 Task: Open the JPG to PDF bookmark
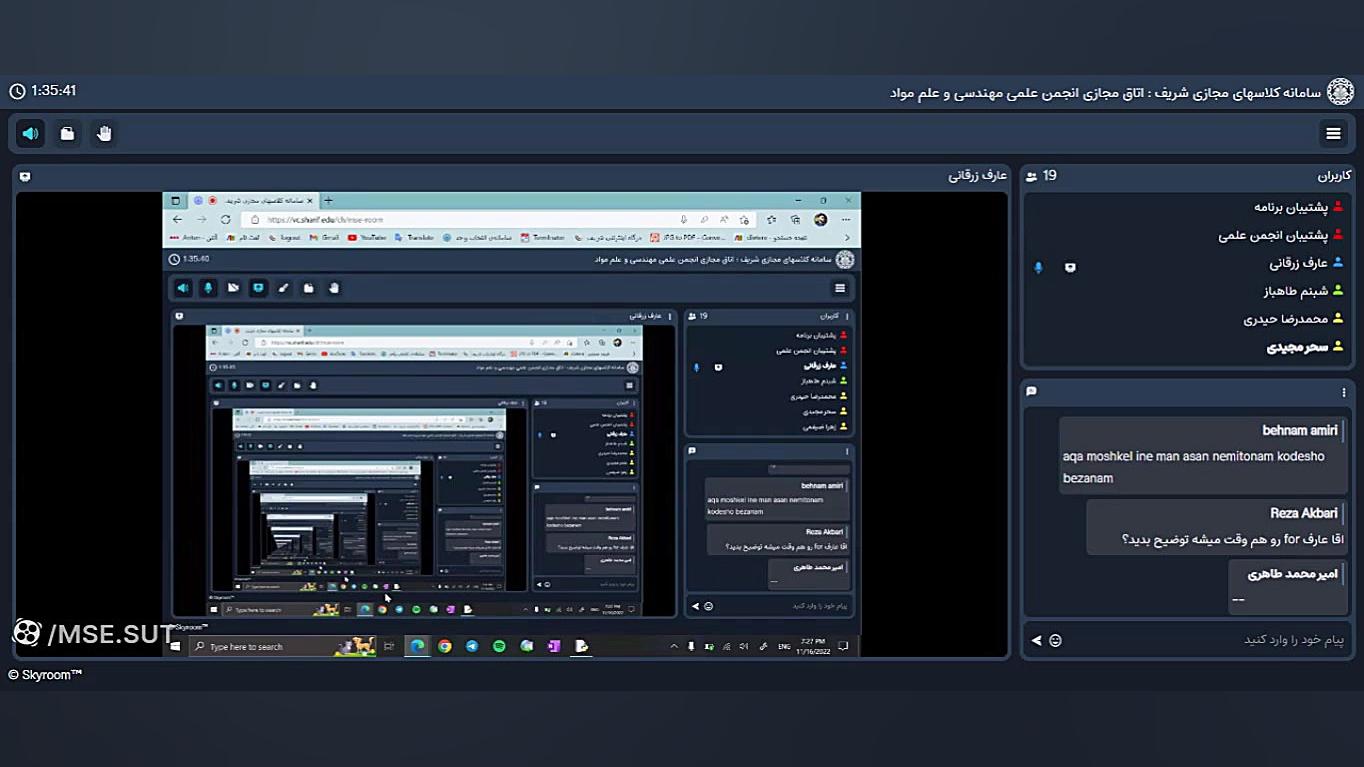point(688,238)
